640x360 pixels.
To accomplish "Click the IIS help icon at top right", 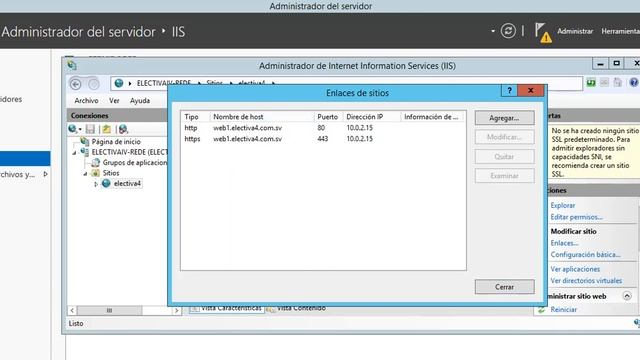I will pyautogui.click(x=634, y=83).
